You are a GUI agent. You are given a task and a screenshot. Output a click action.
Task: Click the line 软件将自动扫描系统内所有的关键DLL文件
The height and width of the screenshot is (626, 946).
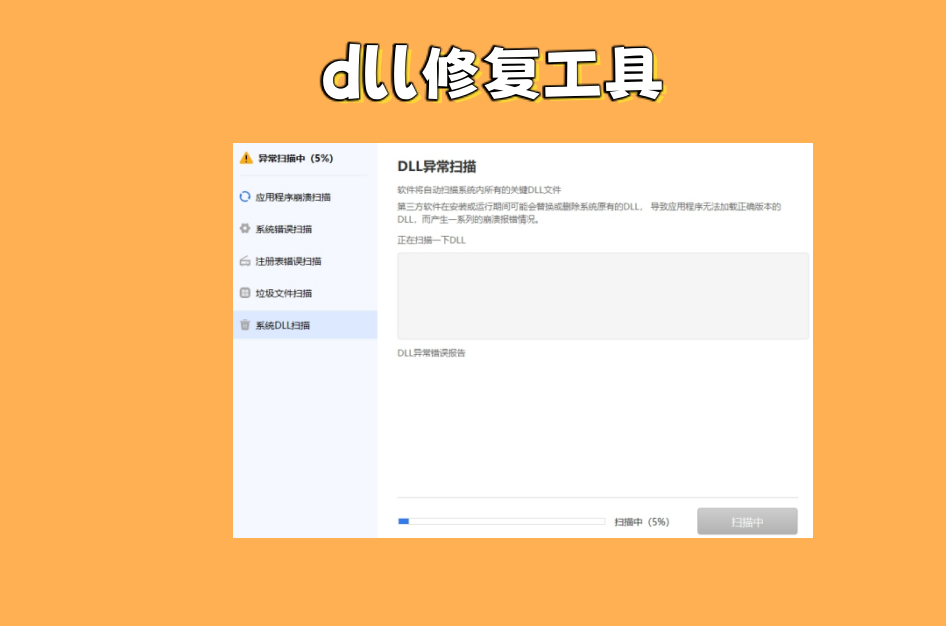tap(479, 190)
